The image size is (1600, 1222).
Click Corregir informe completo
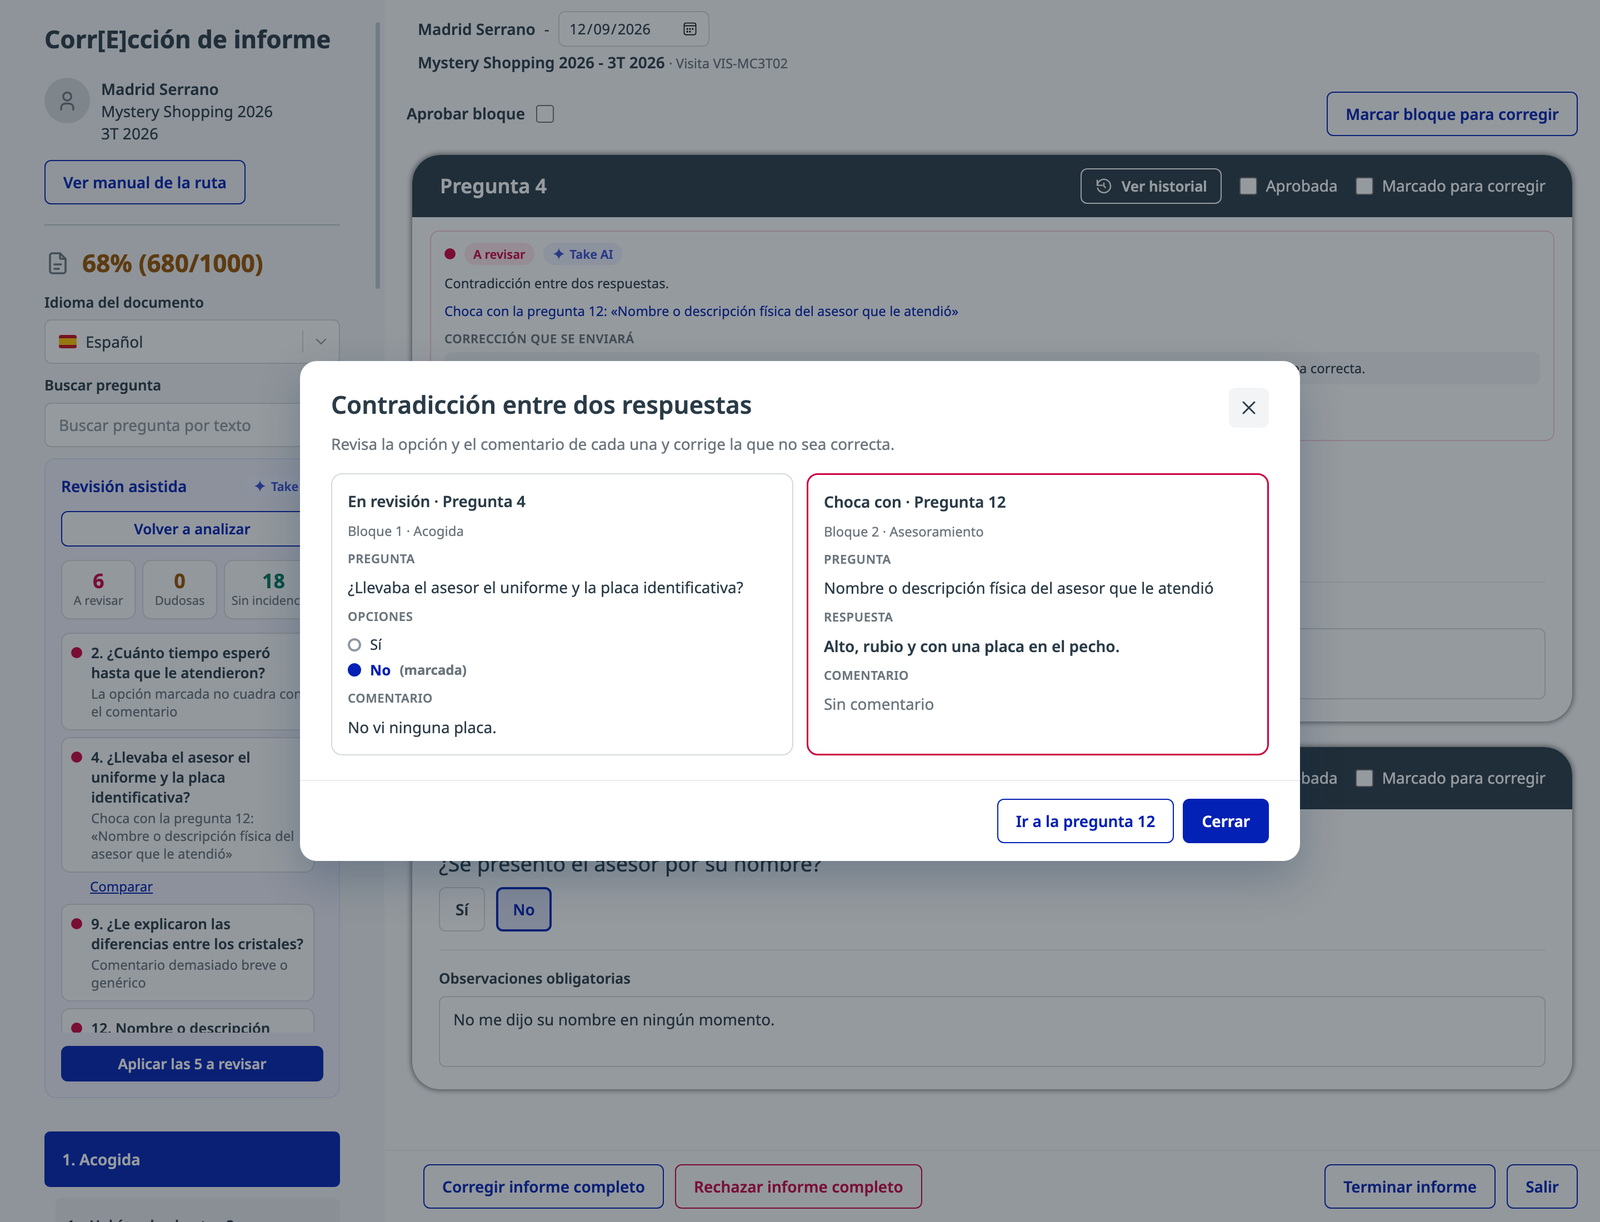(543, 1187)
